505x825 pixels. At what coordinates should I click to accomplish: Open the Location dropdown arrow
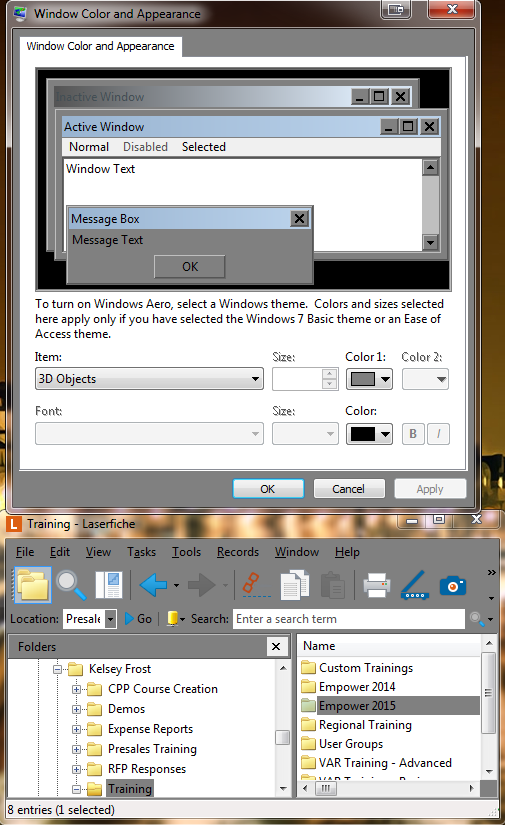click(x=110, y=619)
